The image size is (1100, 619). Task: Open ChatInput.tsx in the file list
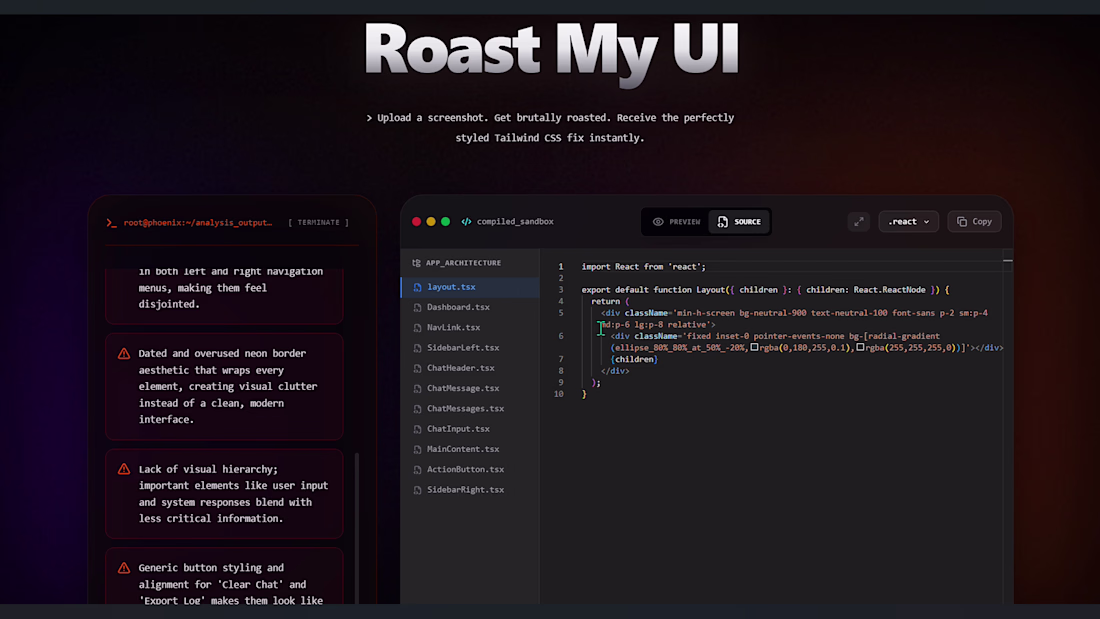470,430
